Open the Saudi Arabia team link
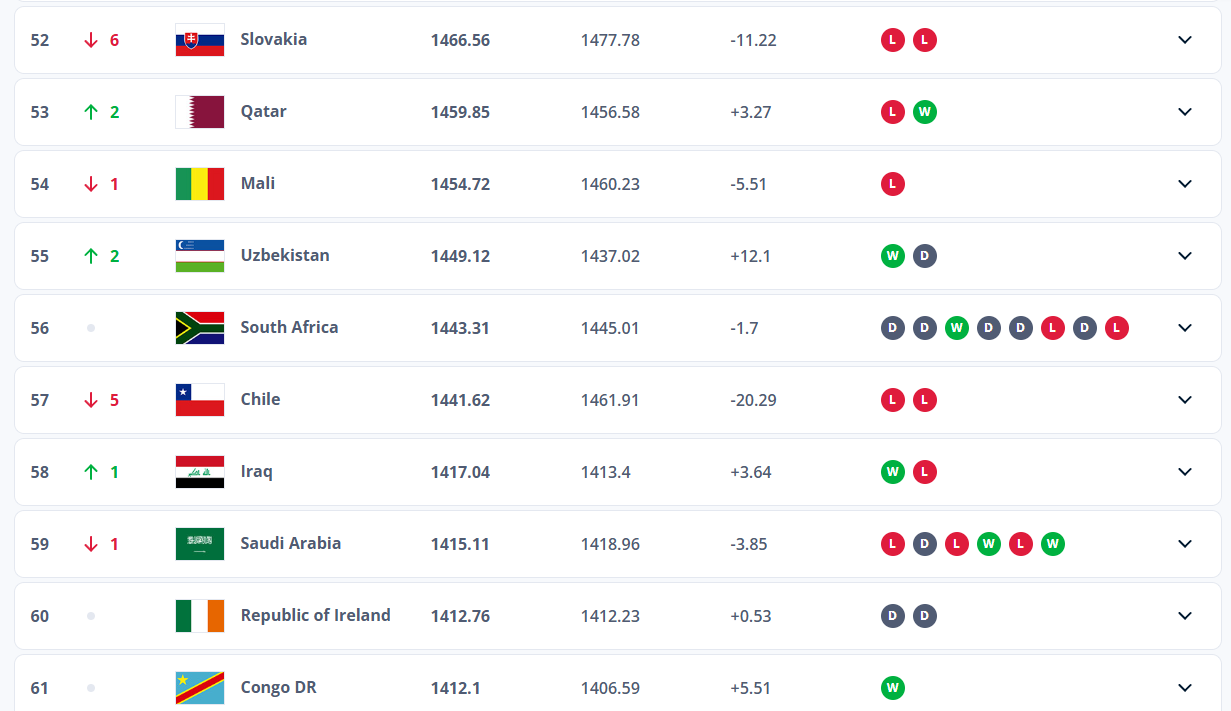1231x711 pixels. (x=290, y=543)
